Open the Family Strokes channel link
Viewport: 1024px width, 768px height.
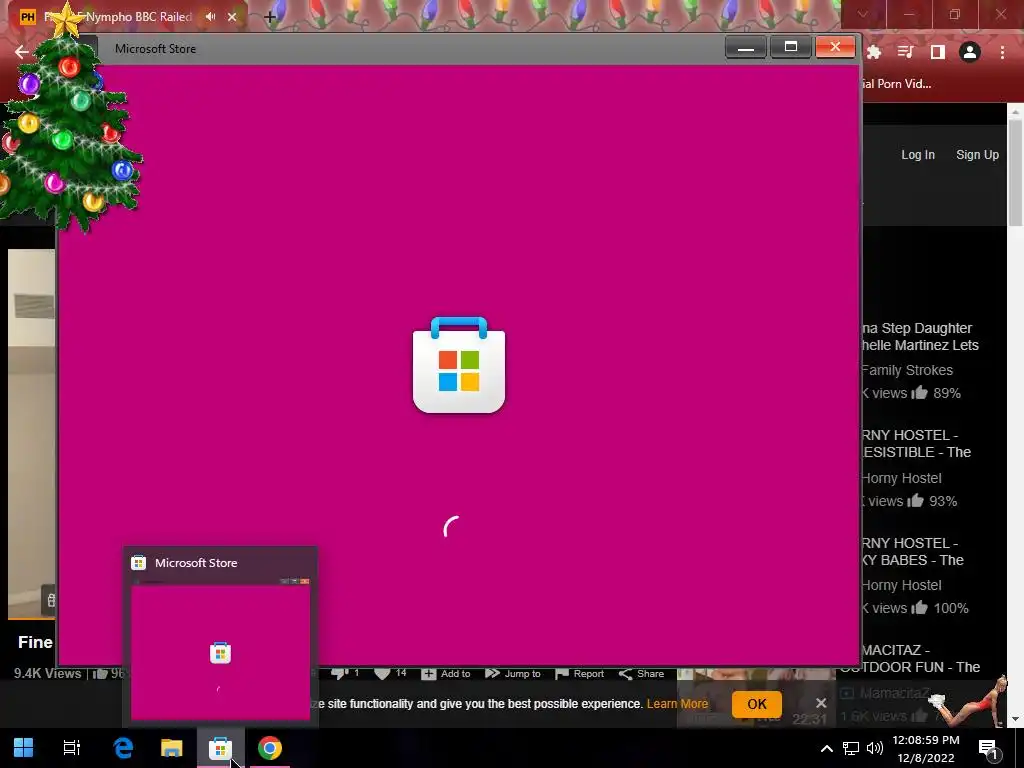tap(906, 370)
